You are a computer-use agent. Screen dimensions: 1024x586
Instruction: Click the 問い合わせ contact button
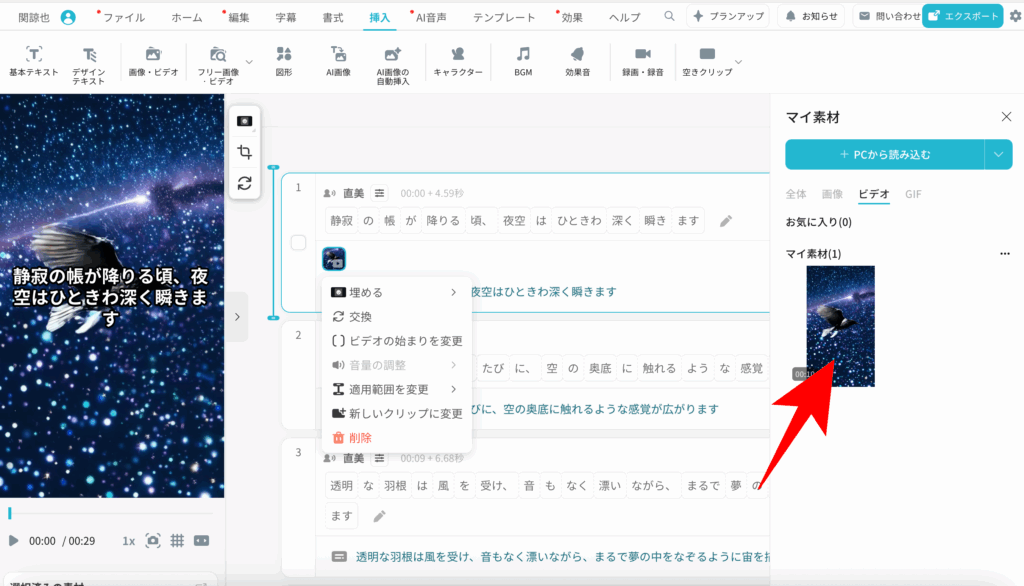888,16
